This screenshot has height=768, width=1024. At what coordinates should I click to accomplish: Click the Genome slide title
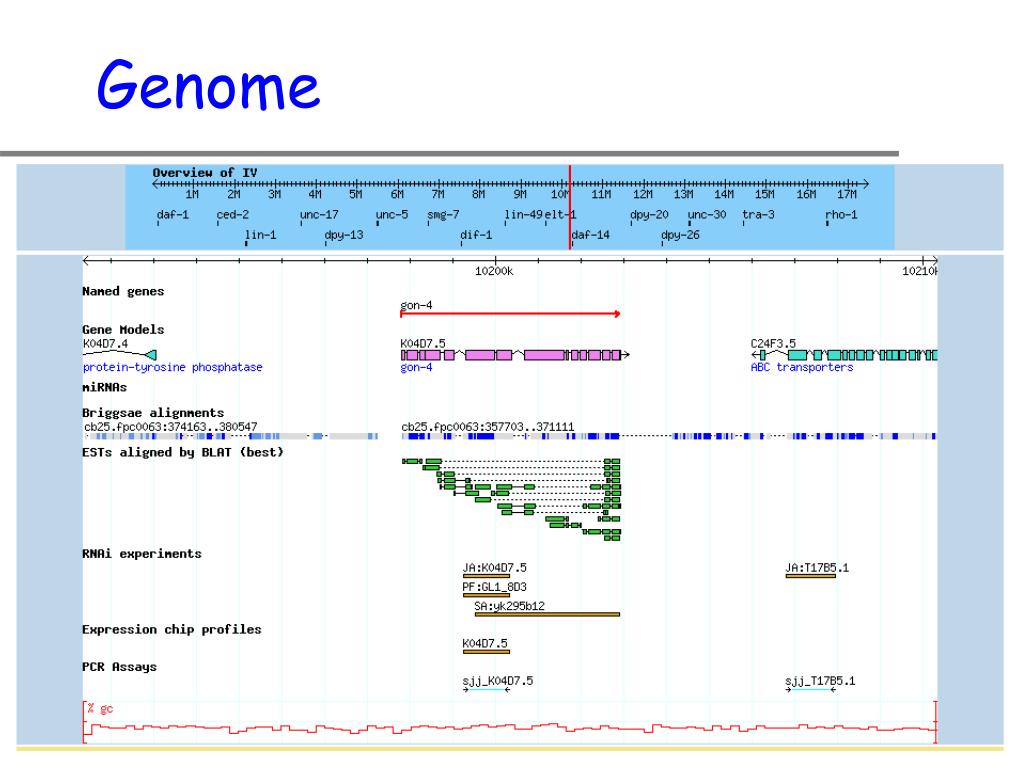pyautogui.click(x=208, y=86)
